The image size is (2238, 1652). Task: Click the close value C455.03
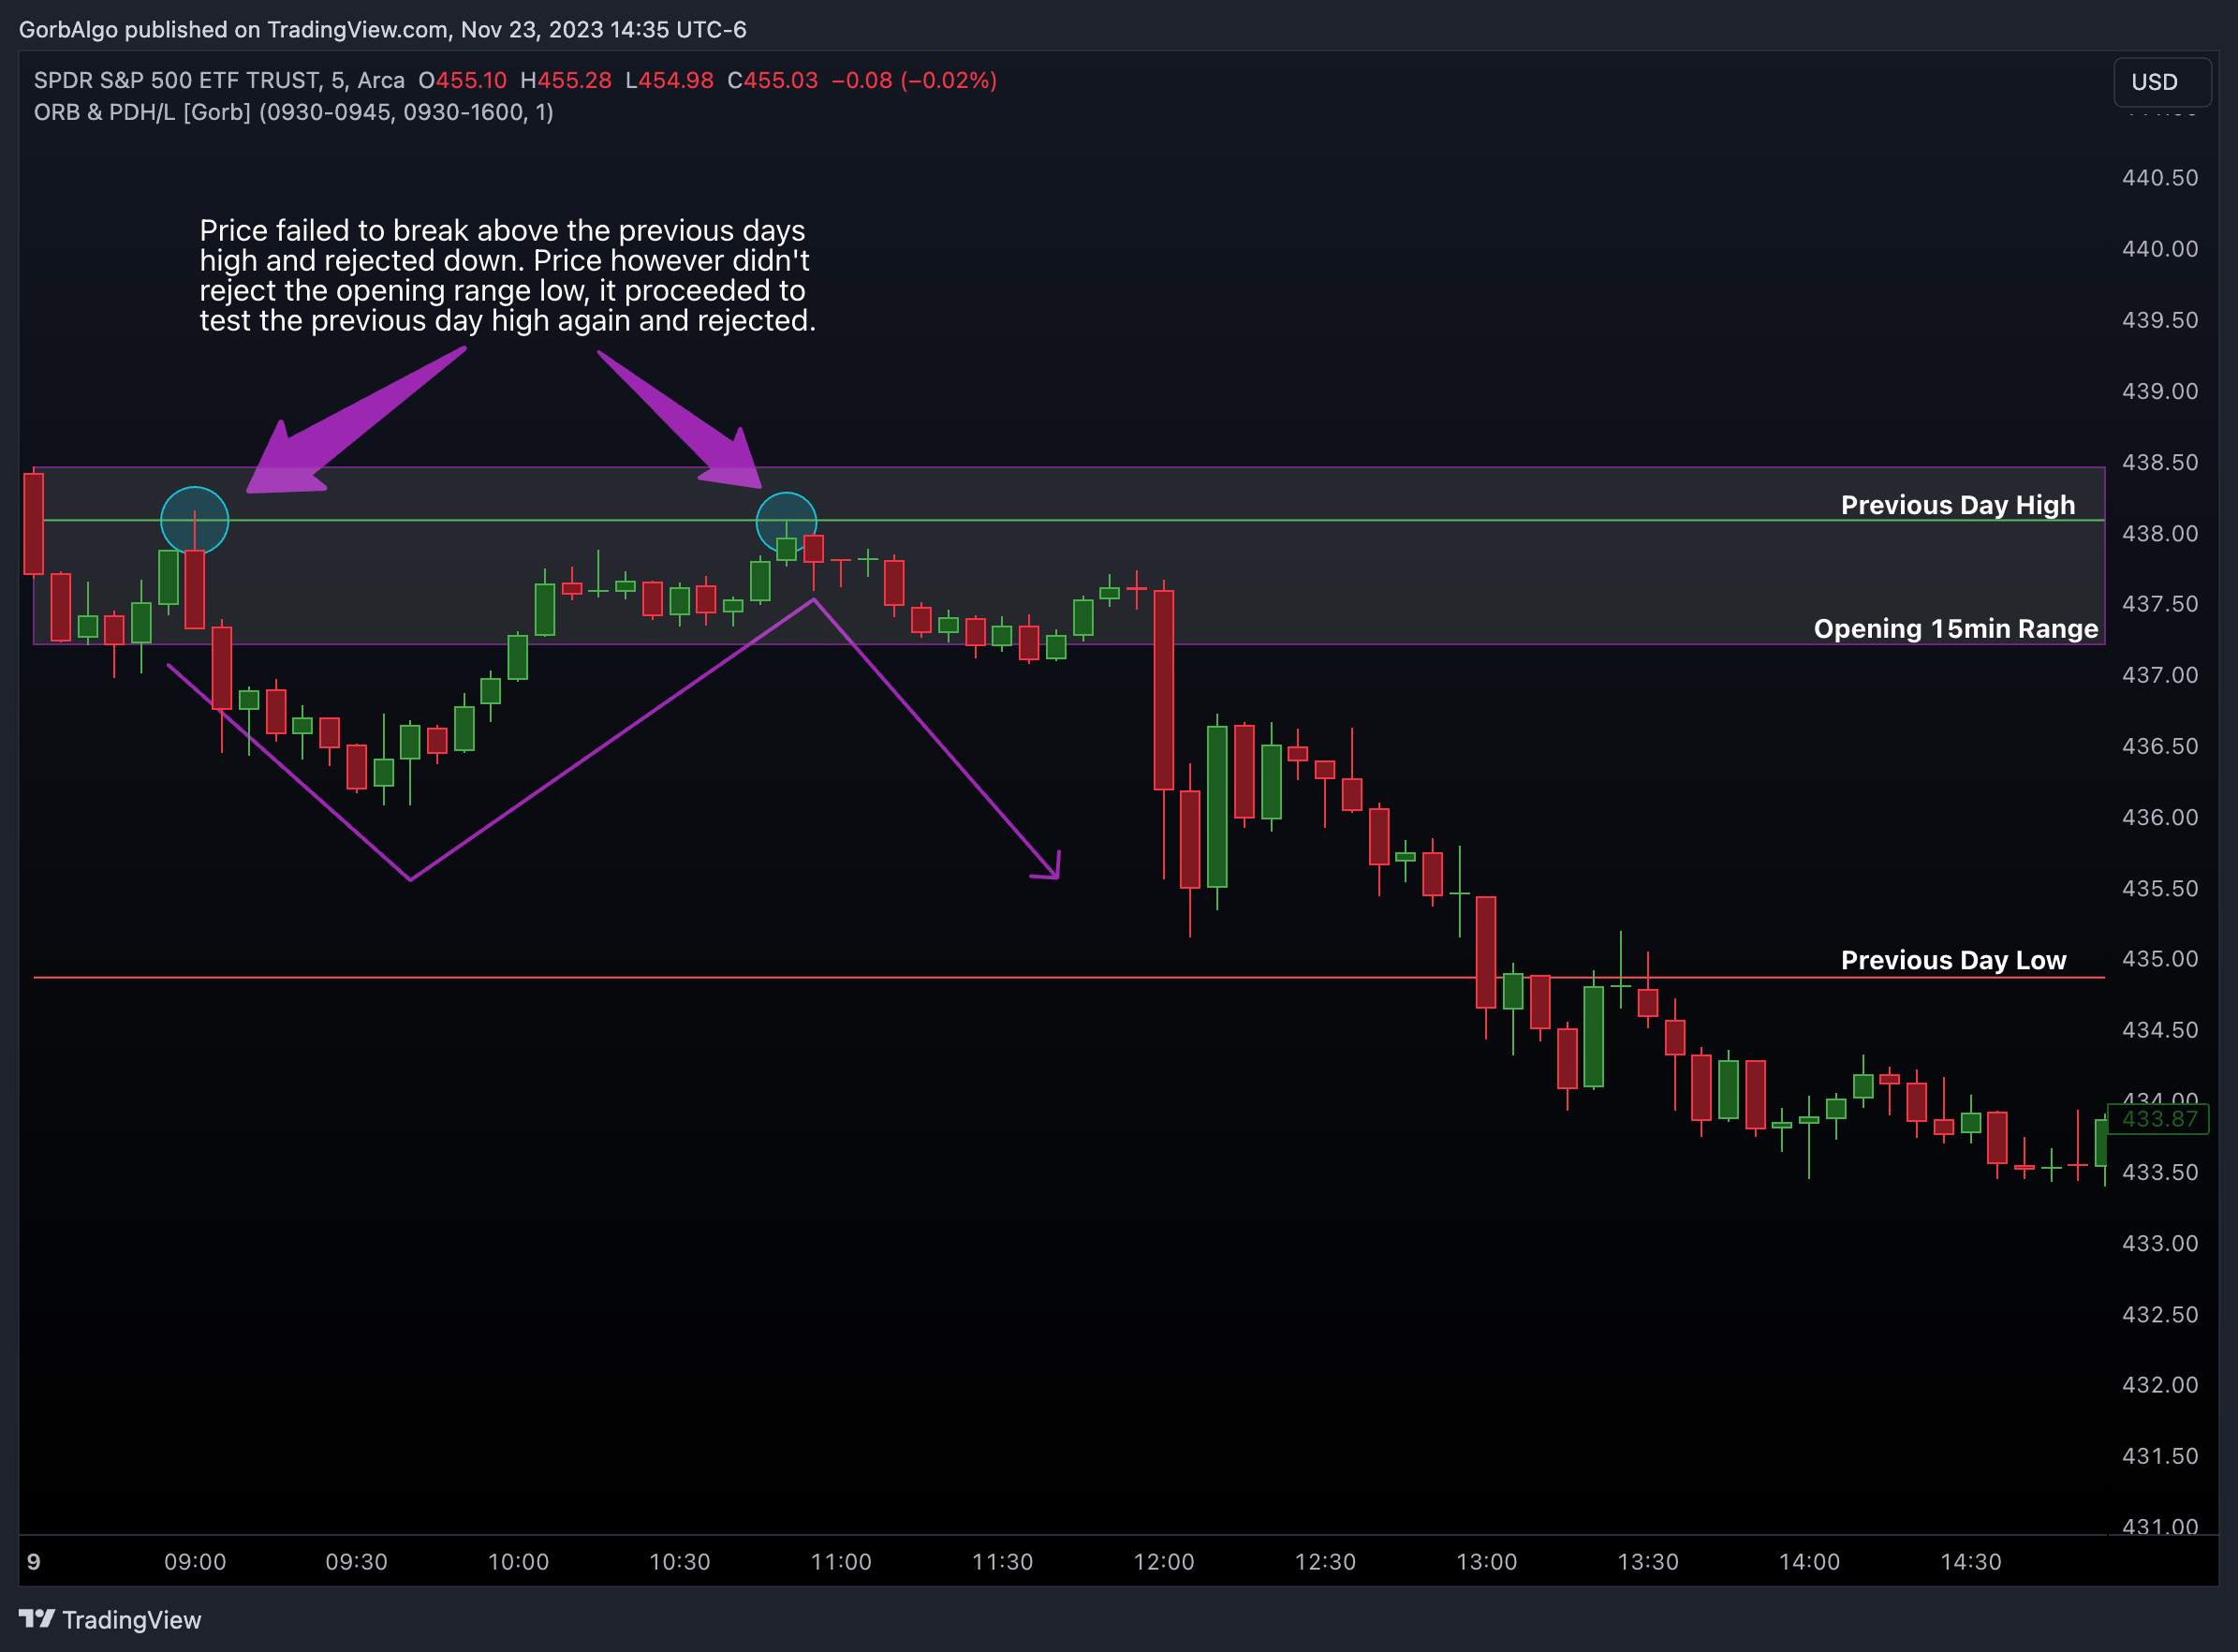pos(772,80)
